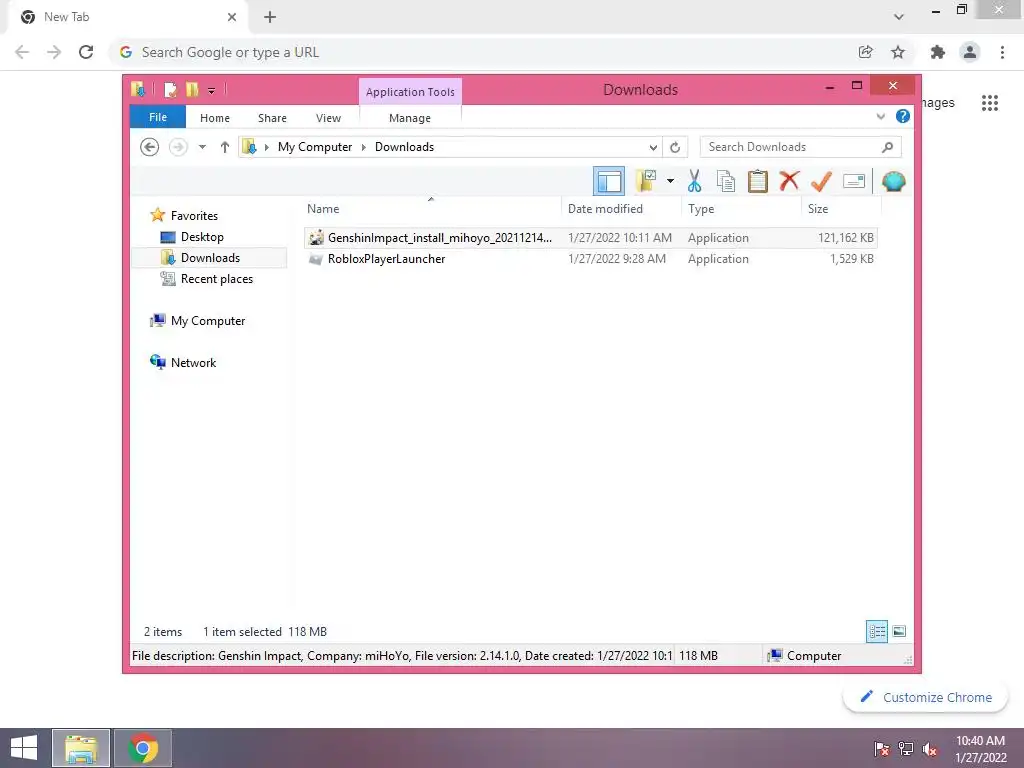Select Network in navigation pane
Viewport: 1024px width, 768px height.
193,362
